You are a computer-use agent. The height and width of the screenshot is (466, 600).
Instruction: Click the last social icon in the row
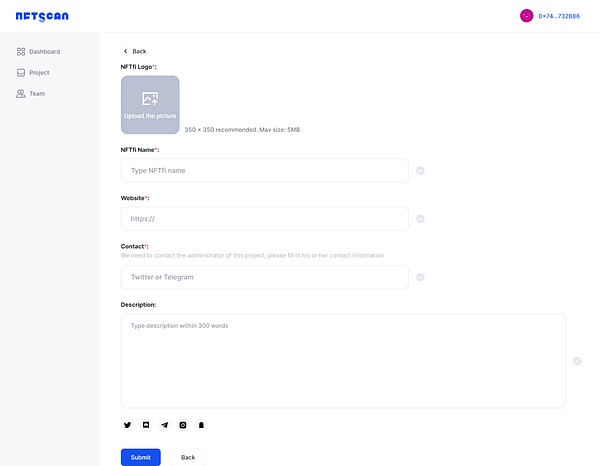(201, 425)
